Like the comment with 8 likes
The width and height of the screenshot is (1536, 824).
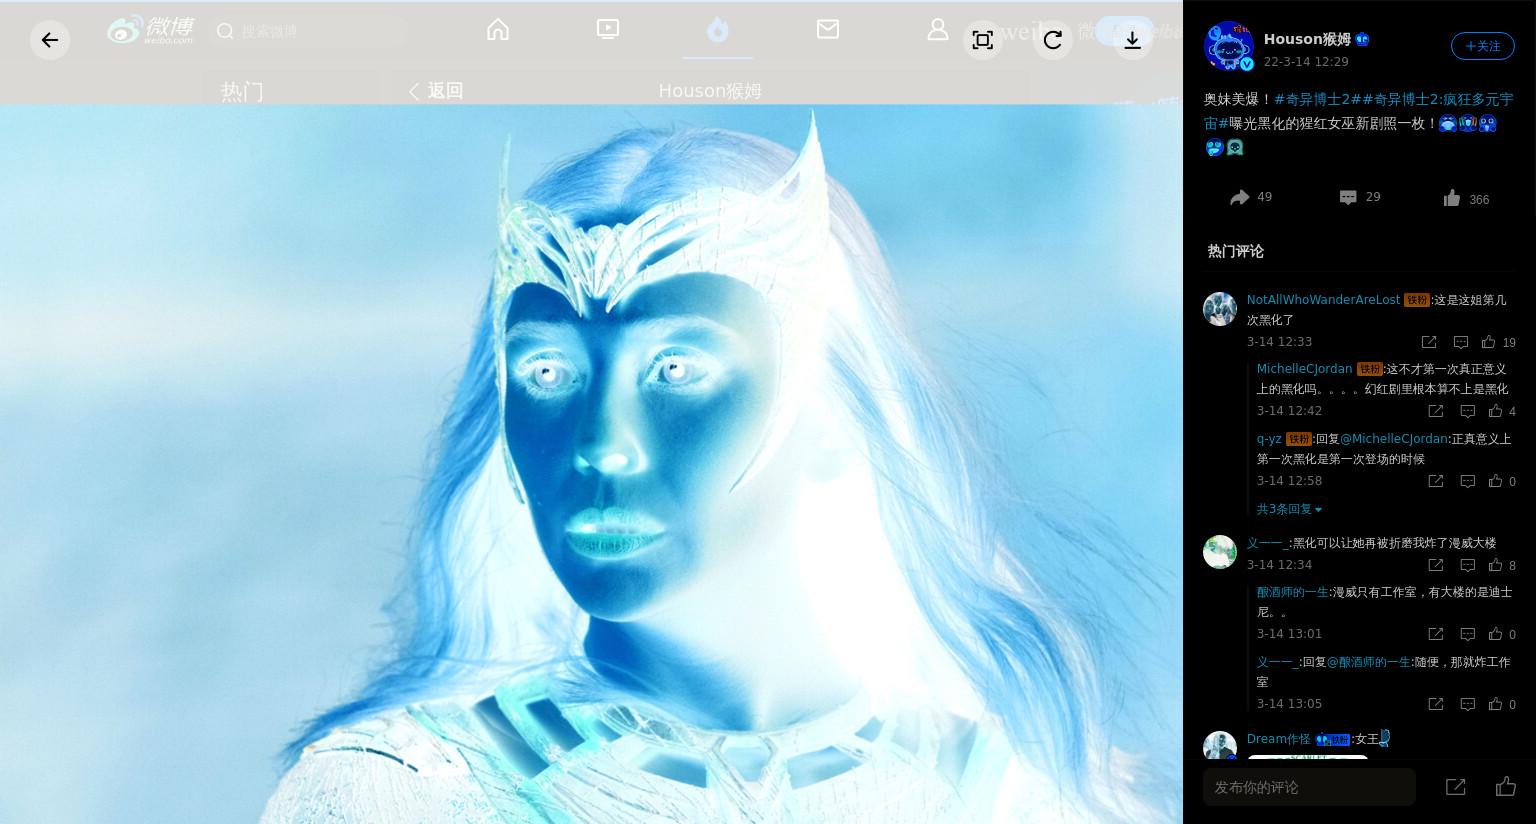pos(1502,565)
